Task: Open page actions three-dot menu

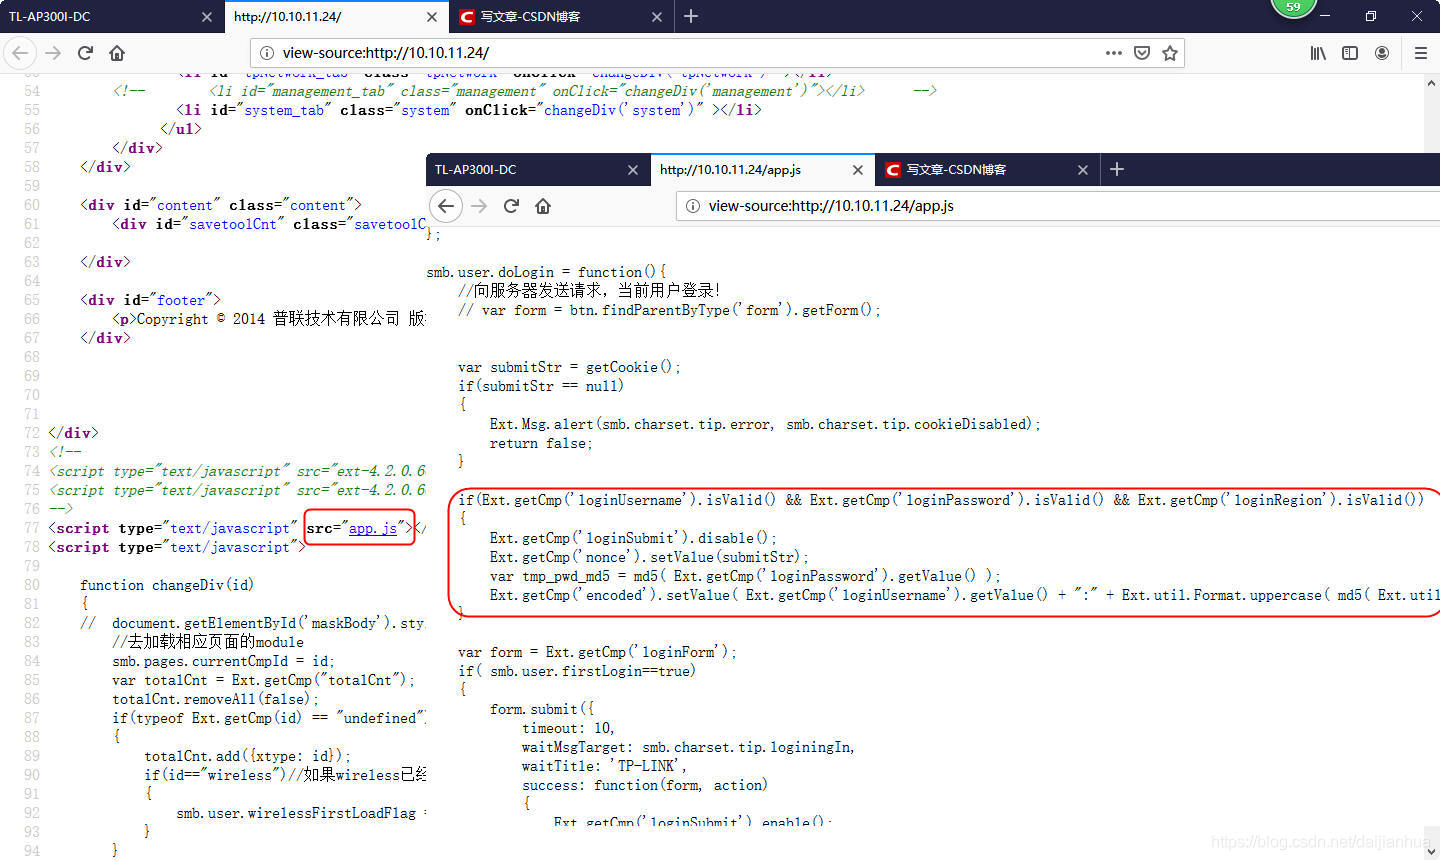Action: [1114, 53]
